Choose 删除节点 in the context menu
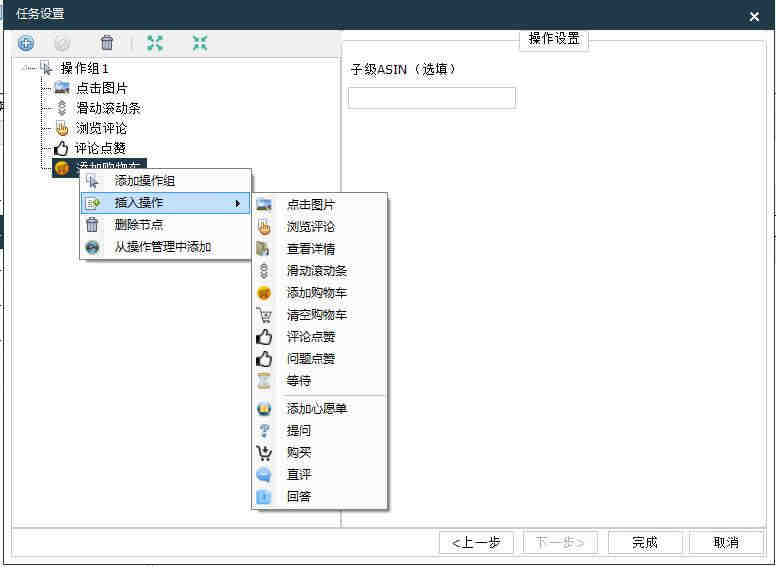This screenshot has height=567, width=776. point(165,225)
